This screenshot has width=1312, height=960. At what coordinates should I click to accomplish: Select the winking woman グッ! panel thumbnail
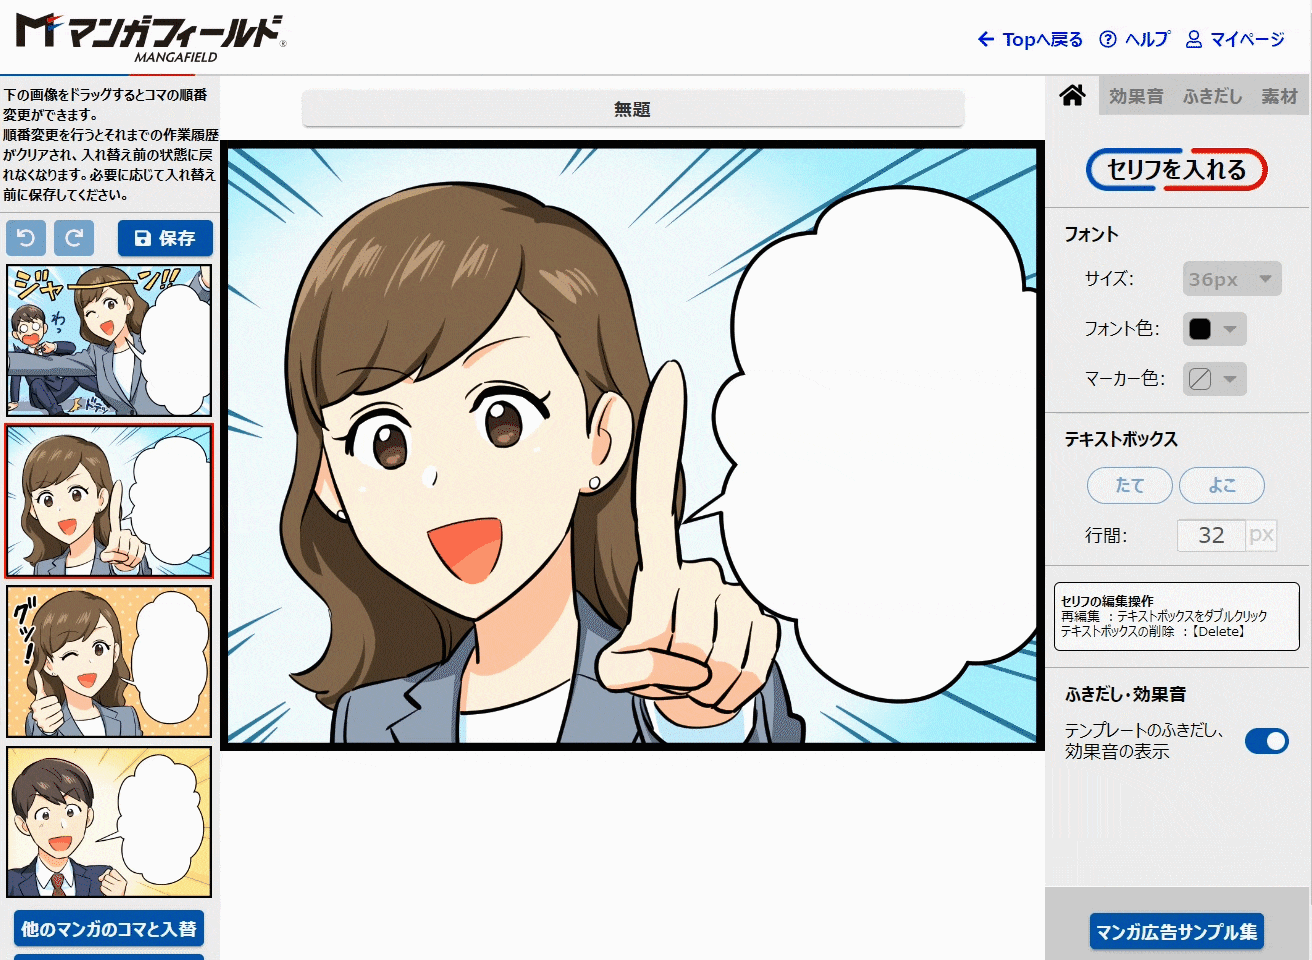109,661
